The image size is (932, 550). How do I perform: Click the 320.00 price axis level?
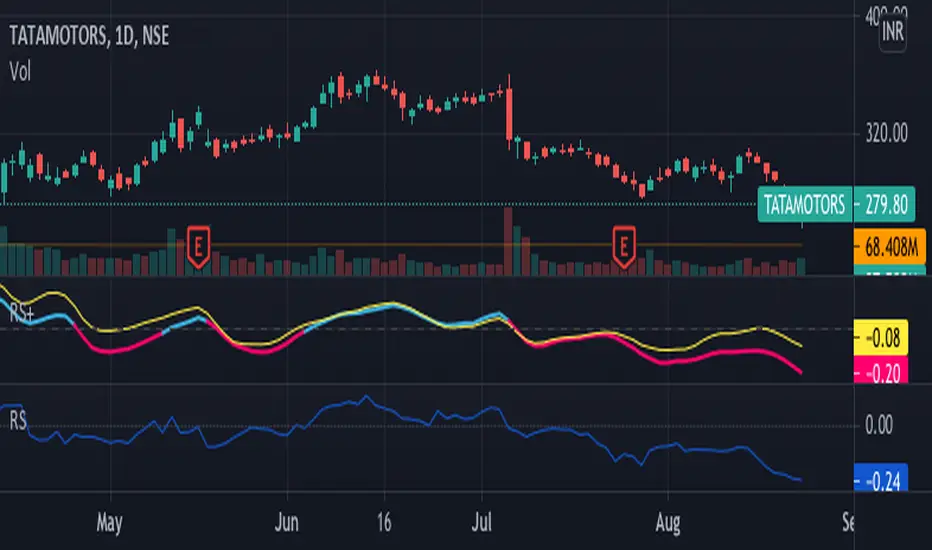(886, 133)
